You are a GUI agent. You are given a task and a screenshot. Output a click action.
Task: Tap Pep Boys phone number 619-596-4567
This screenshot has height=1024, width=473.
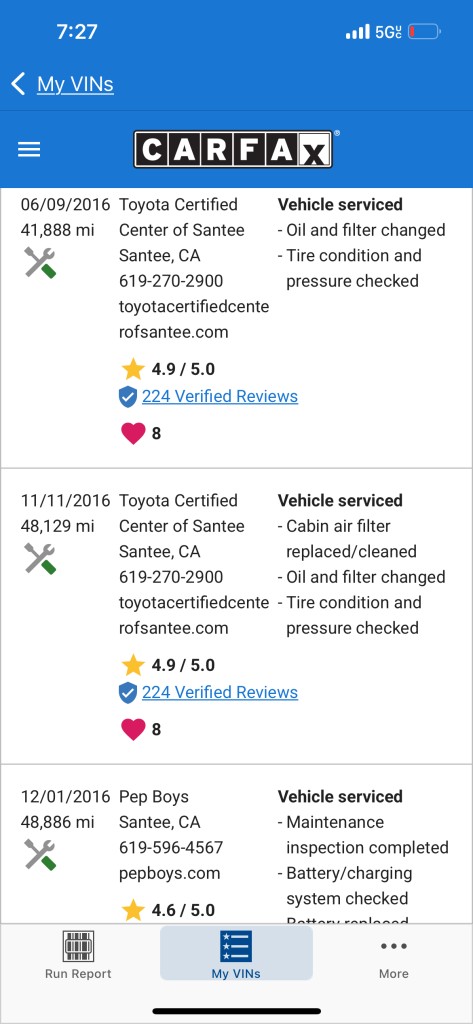pyautogui.click(x=171, y=848)
